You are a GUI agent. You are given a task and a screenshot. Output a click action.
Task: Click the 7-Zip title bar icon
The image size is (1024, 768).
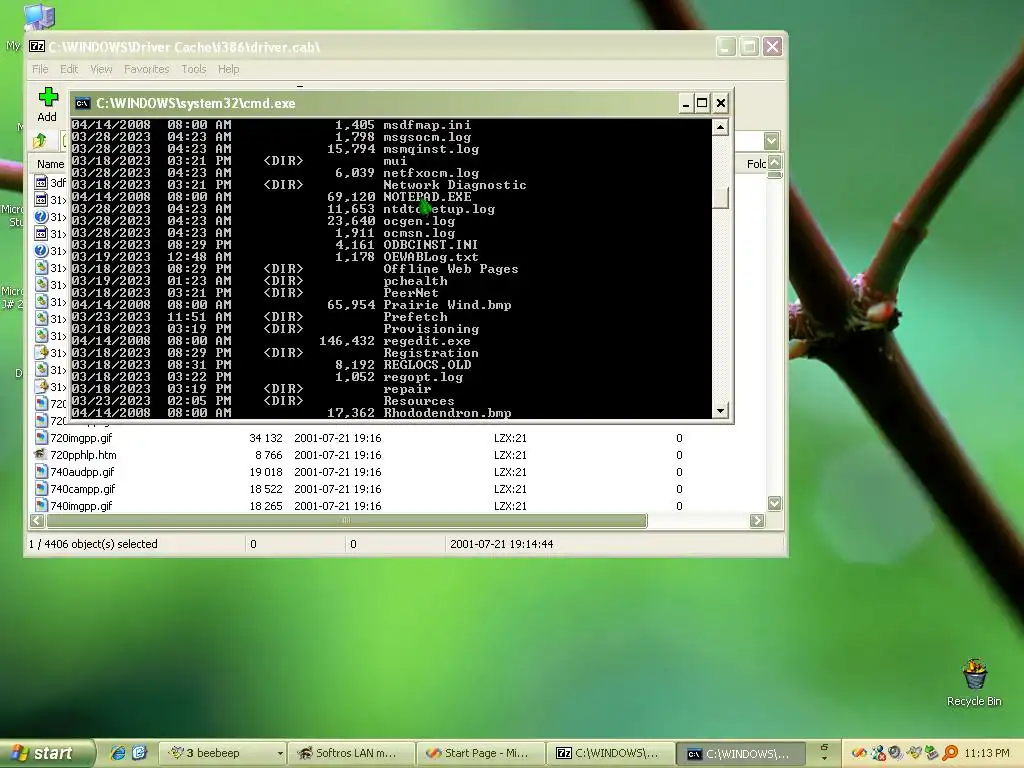point(37,46)
